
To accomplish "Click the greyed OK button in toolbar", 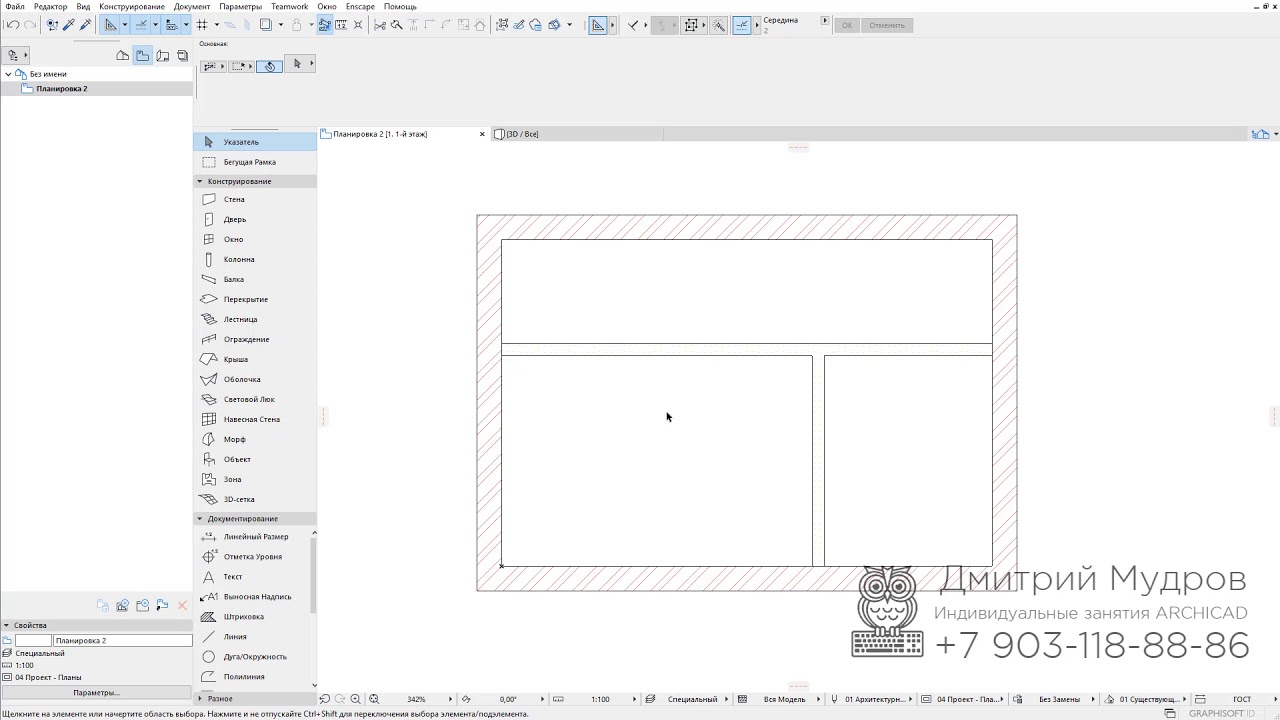I will coord(847,25).
